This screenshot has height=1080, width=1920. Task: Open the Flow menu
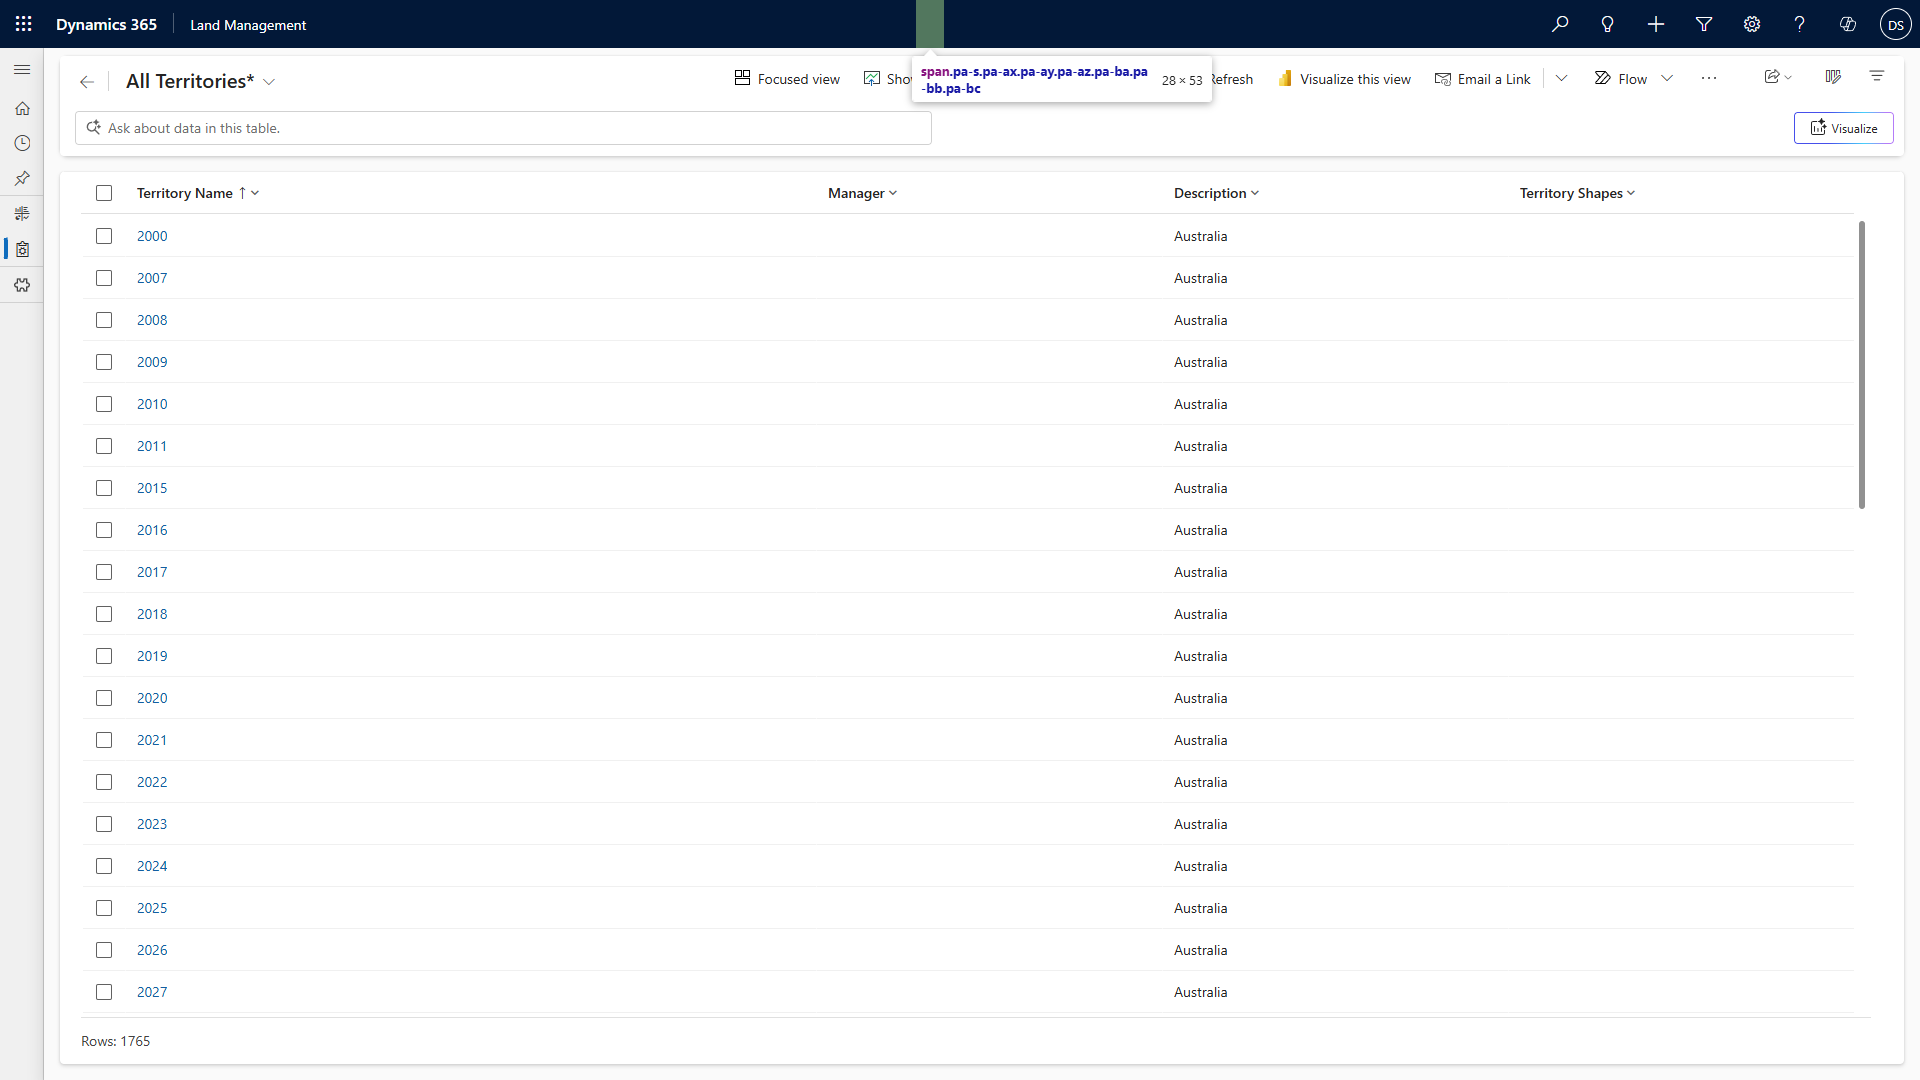tap(1632, 78)
